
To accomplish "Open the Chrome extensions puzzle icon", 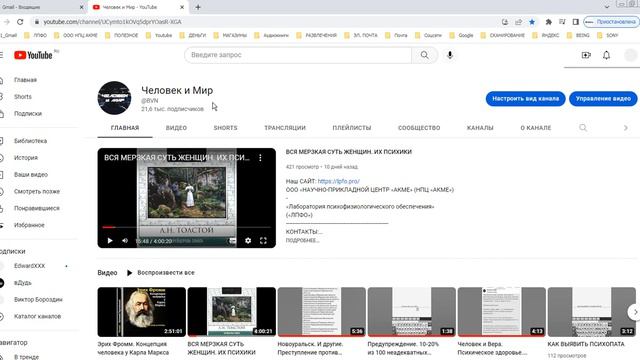I will click(549, 22).
